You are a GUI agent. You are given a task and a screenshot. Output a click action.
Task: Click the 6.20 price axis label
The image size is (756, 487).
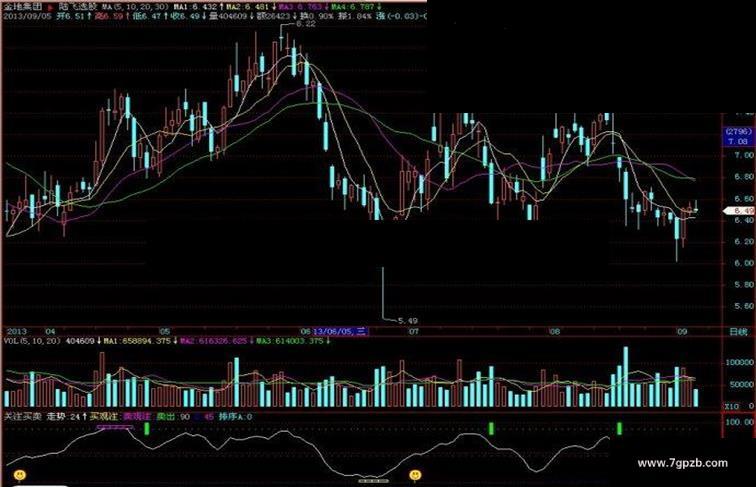[x=744, y=242]
